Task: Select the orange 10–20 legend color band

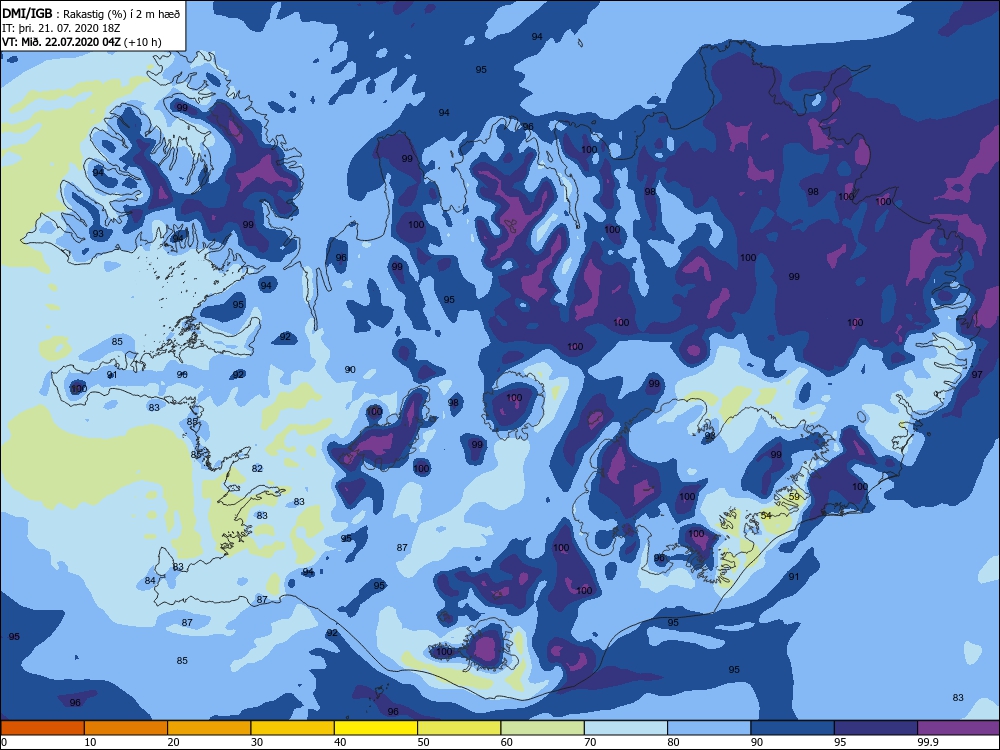Action: [126, 728]
